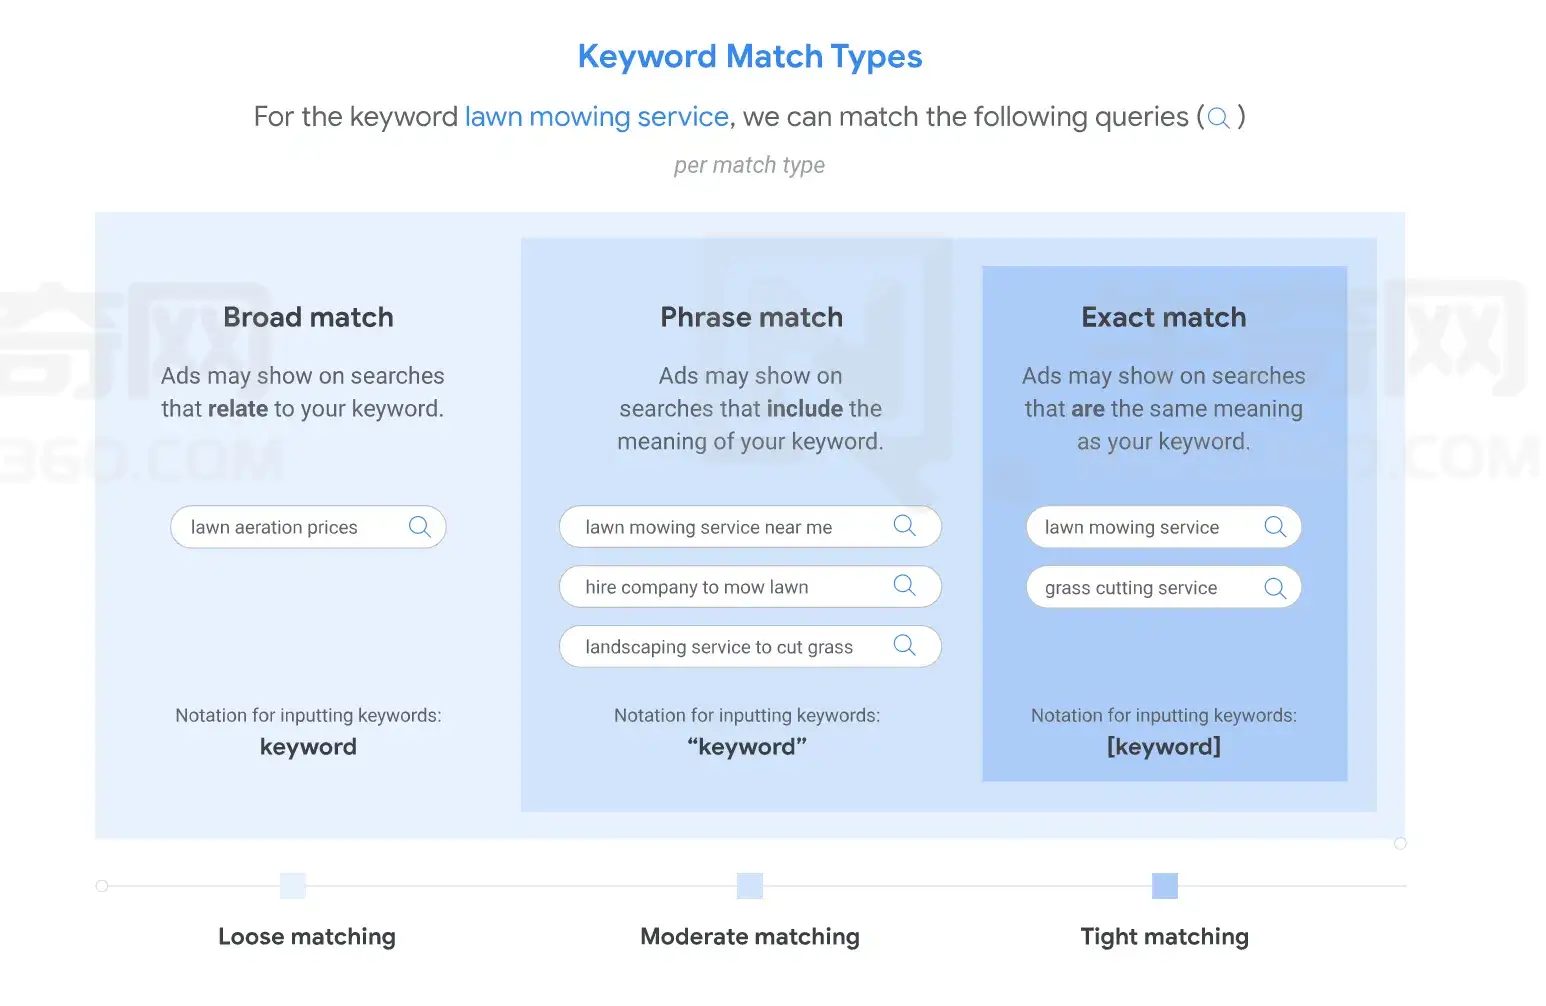Click search icon in 'lawn mowing service' box
Viewport: 1546px width, 1006px height.
[x=1275, y=527]
